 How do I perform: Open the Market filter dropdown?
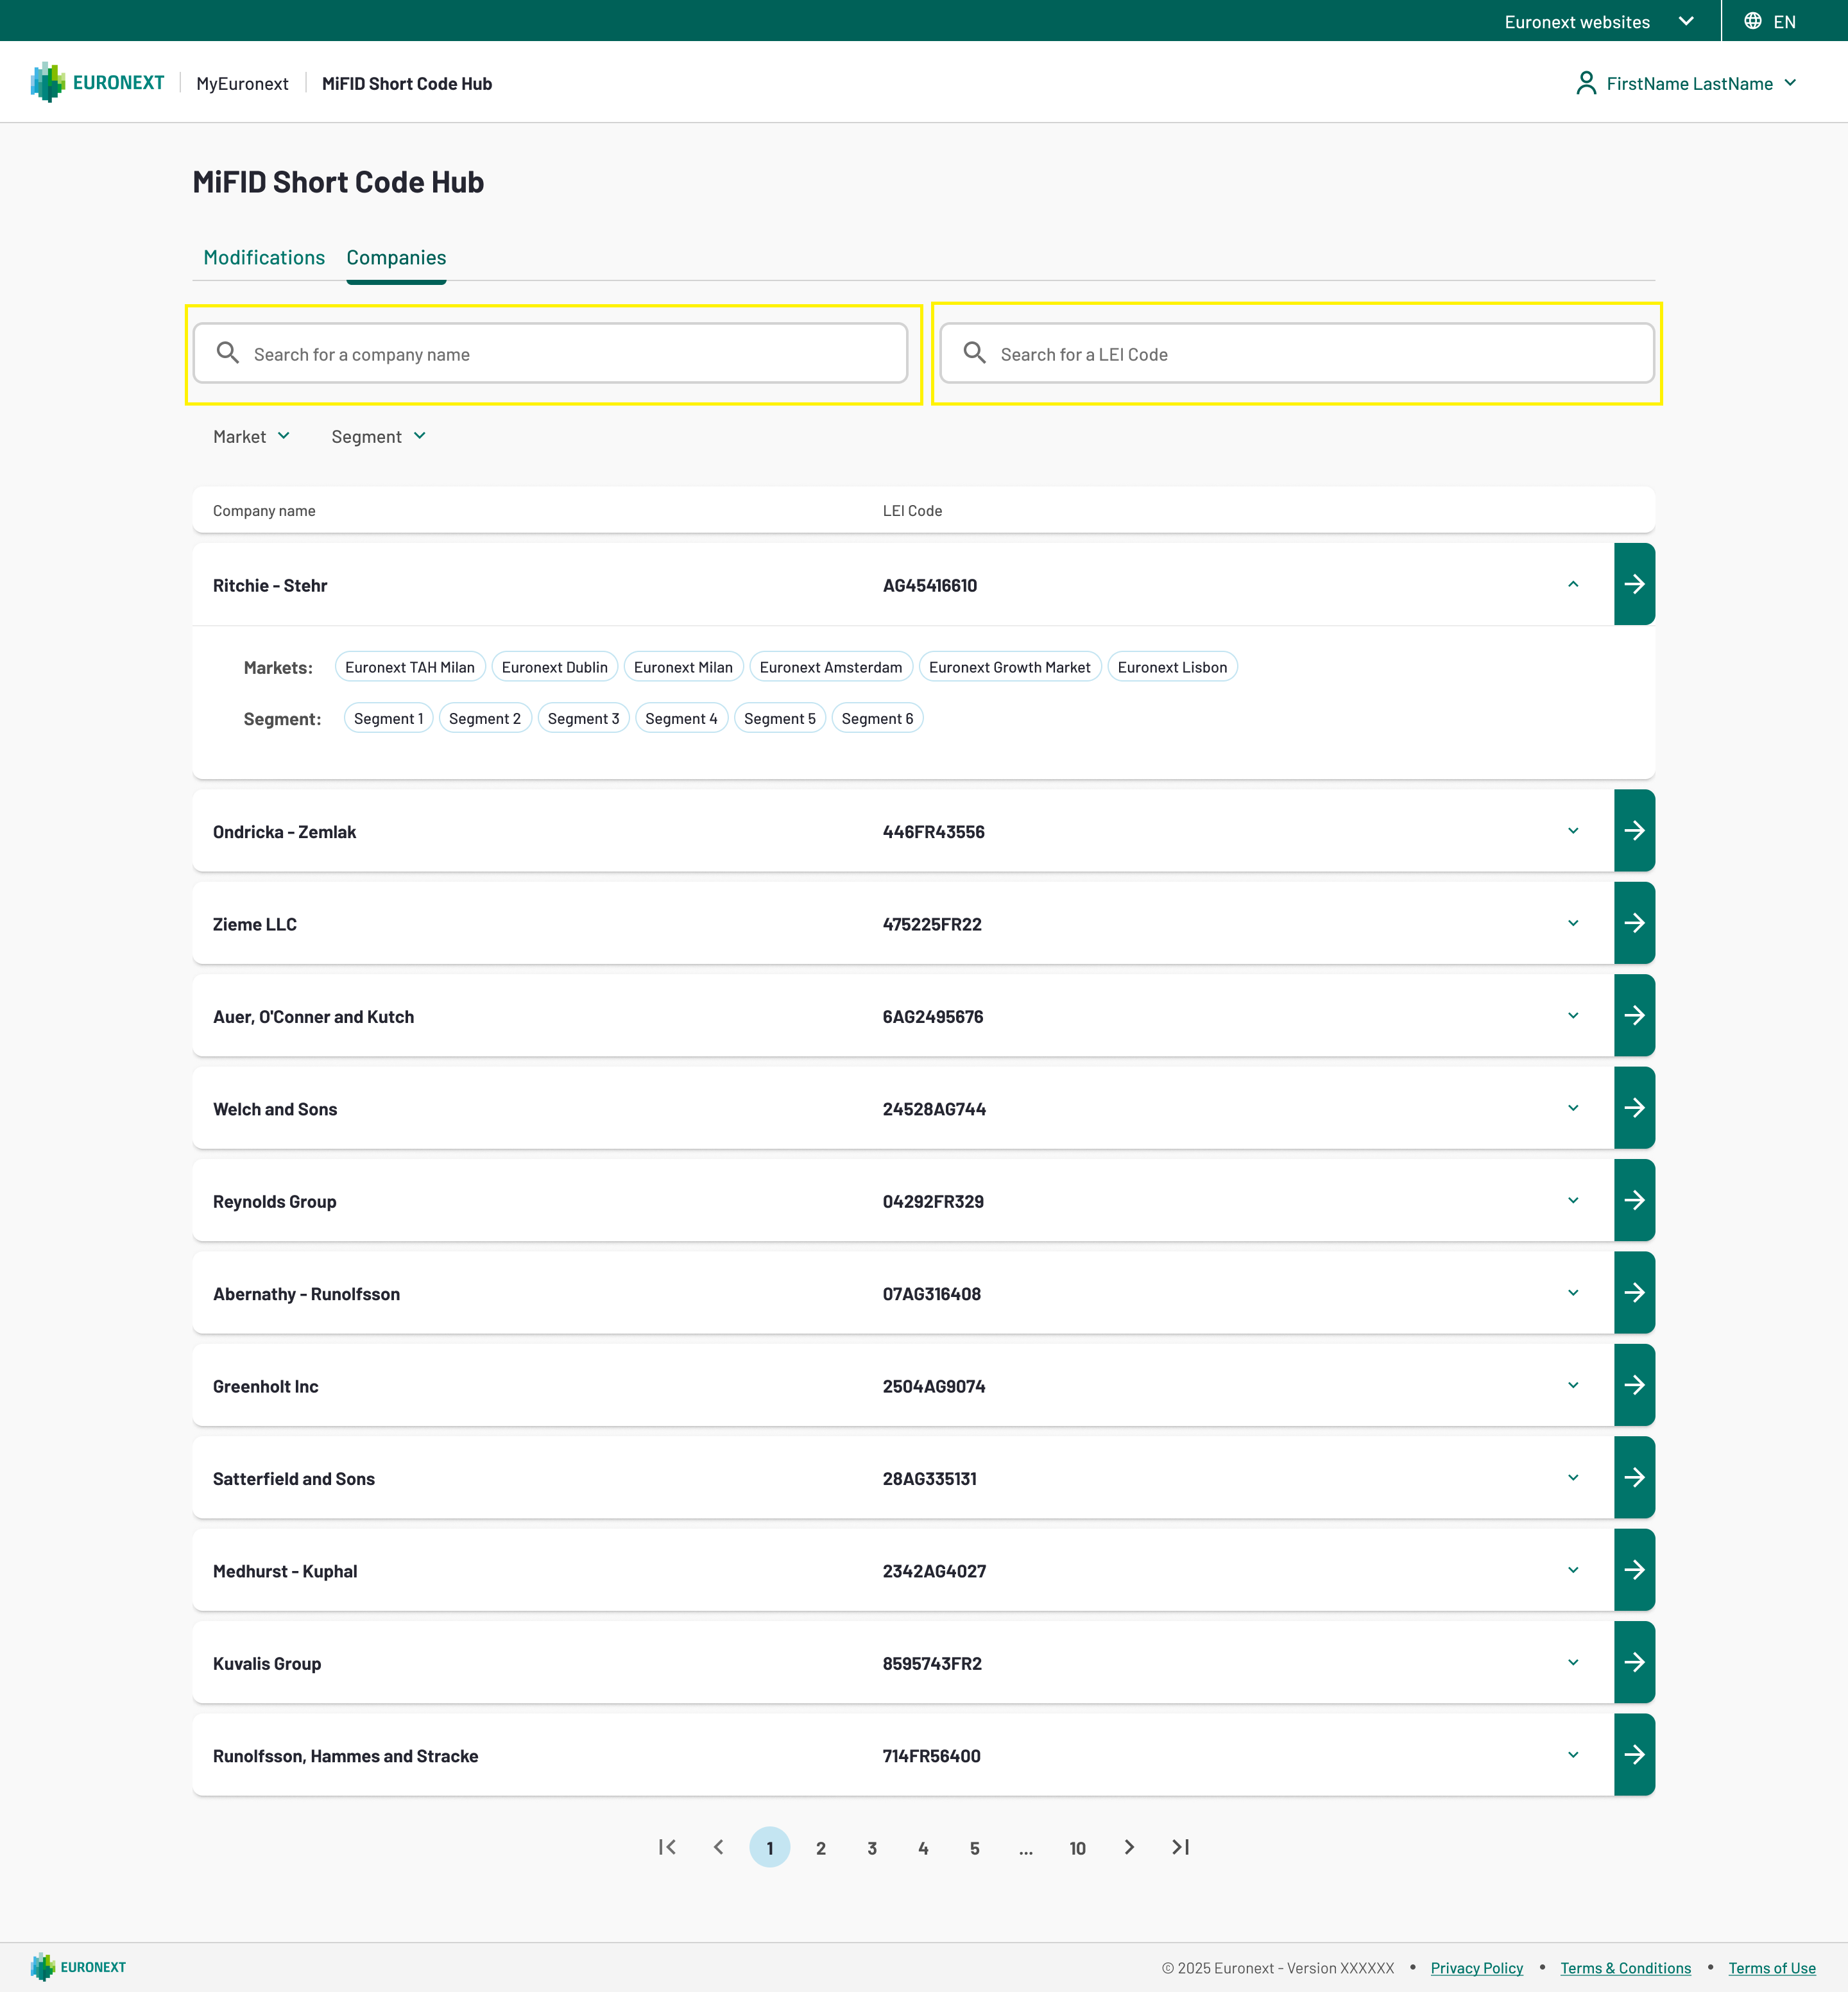tap(251, 436)
